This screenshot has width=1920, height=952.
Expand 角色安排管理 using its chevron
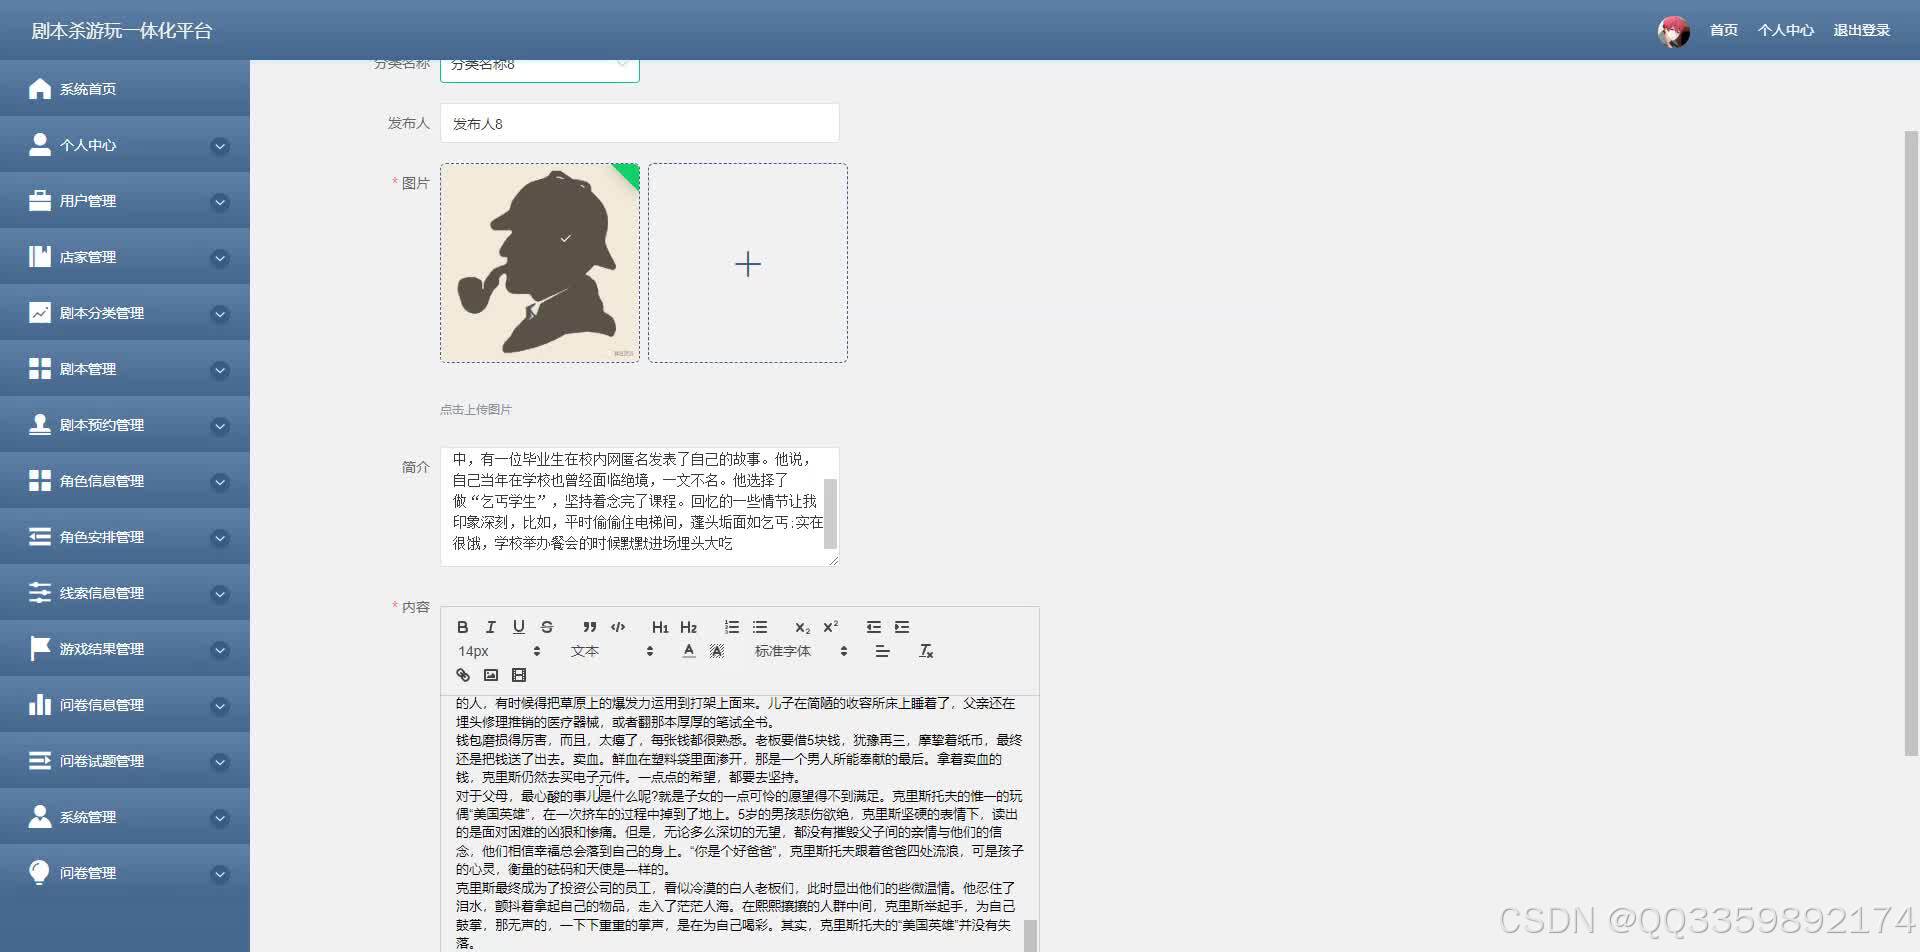[220, 538]
